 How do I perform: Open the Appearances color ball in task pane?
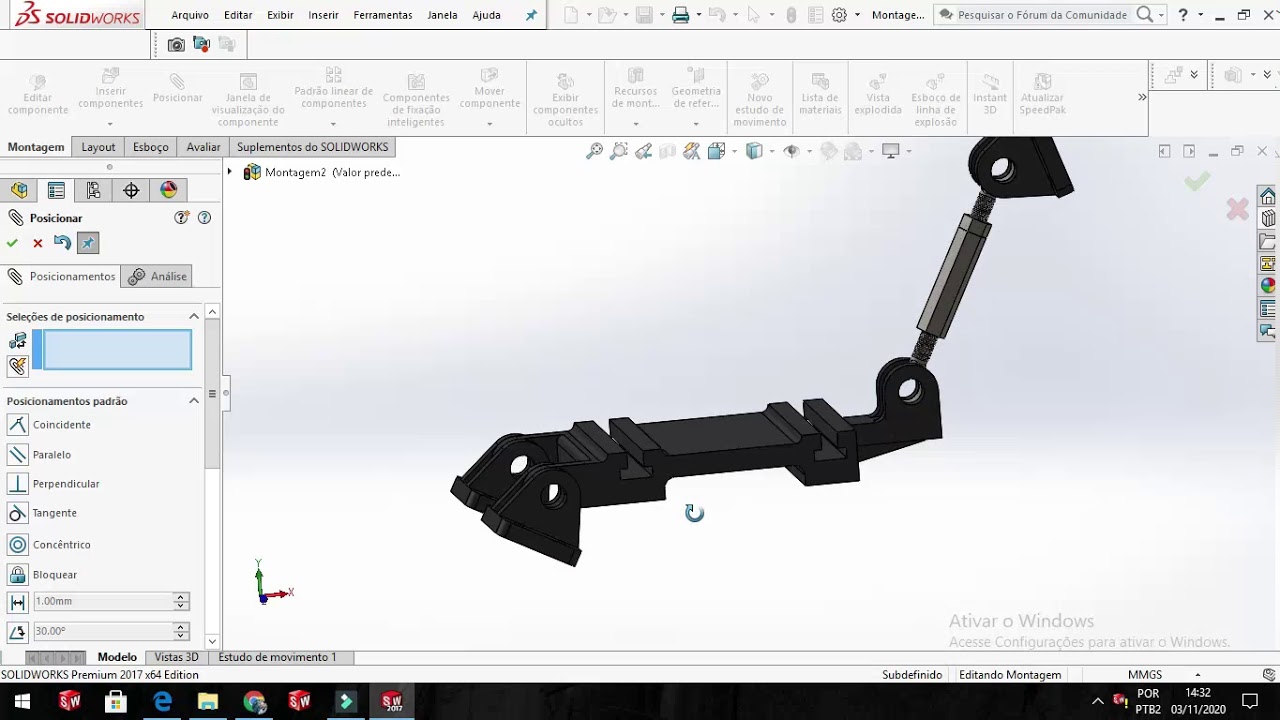tap(1268, 286)
